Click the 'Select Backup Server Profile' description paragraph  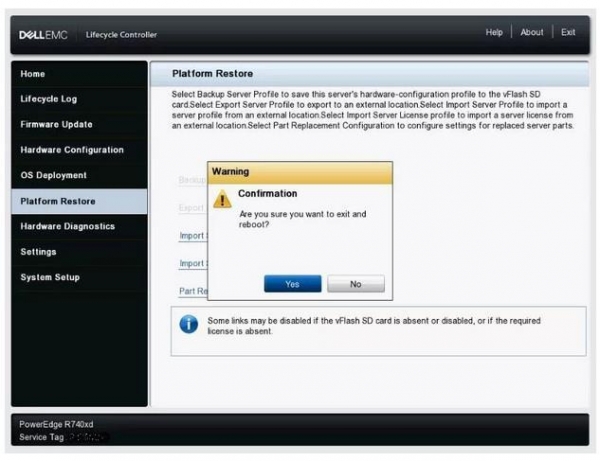[373, 110]
